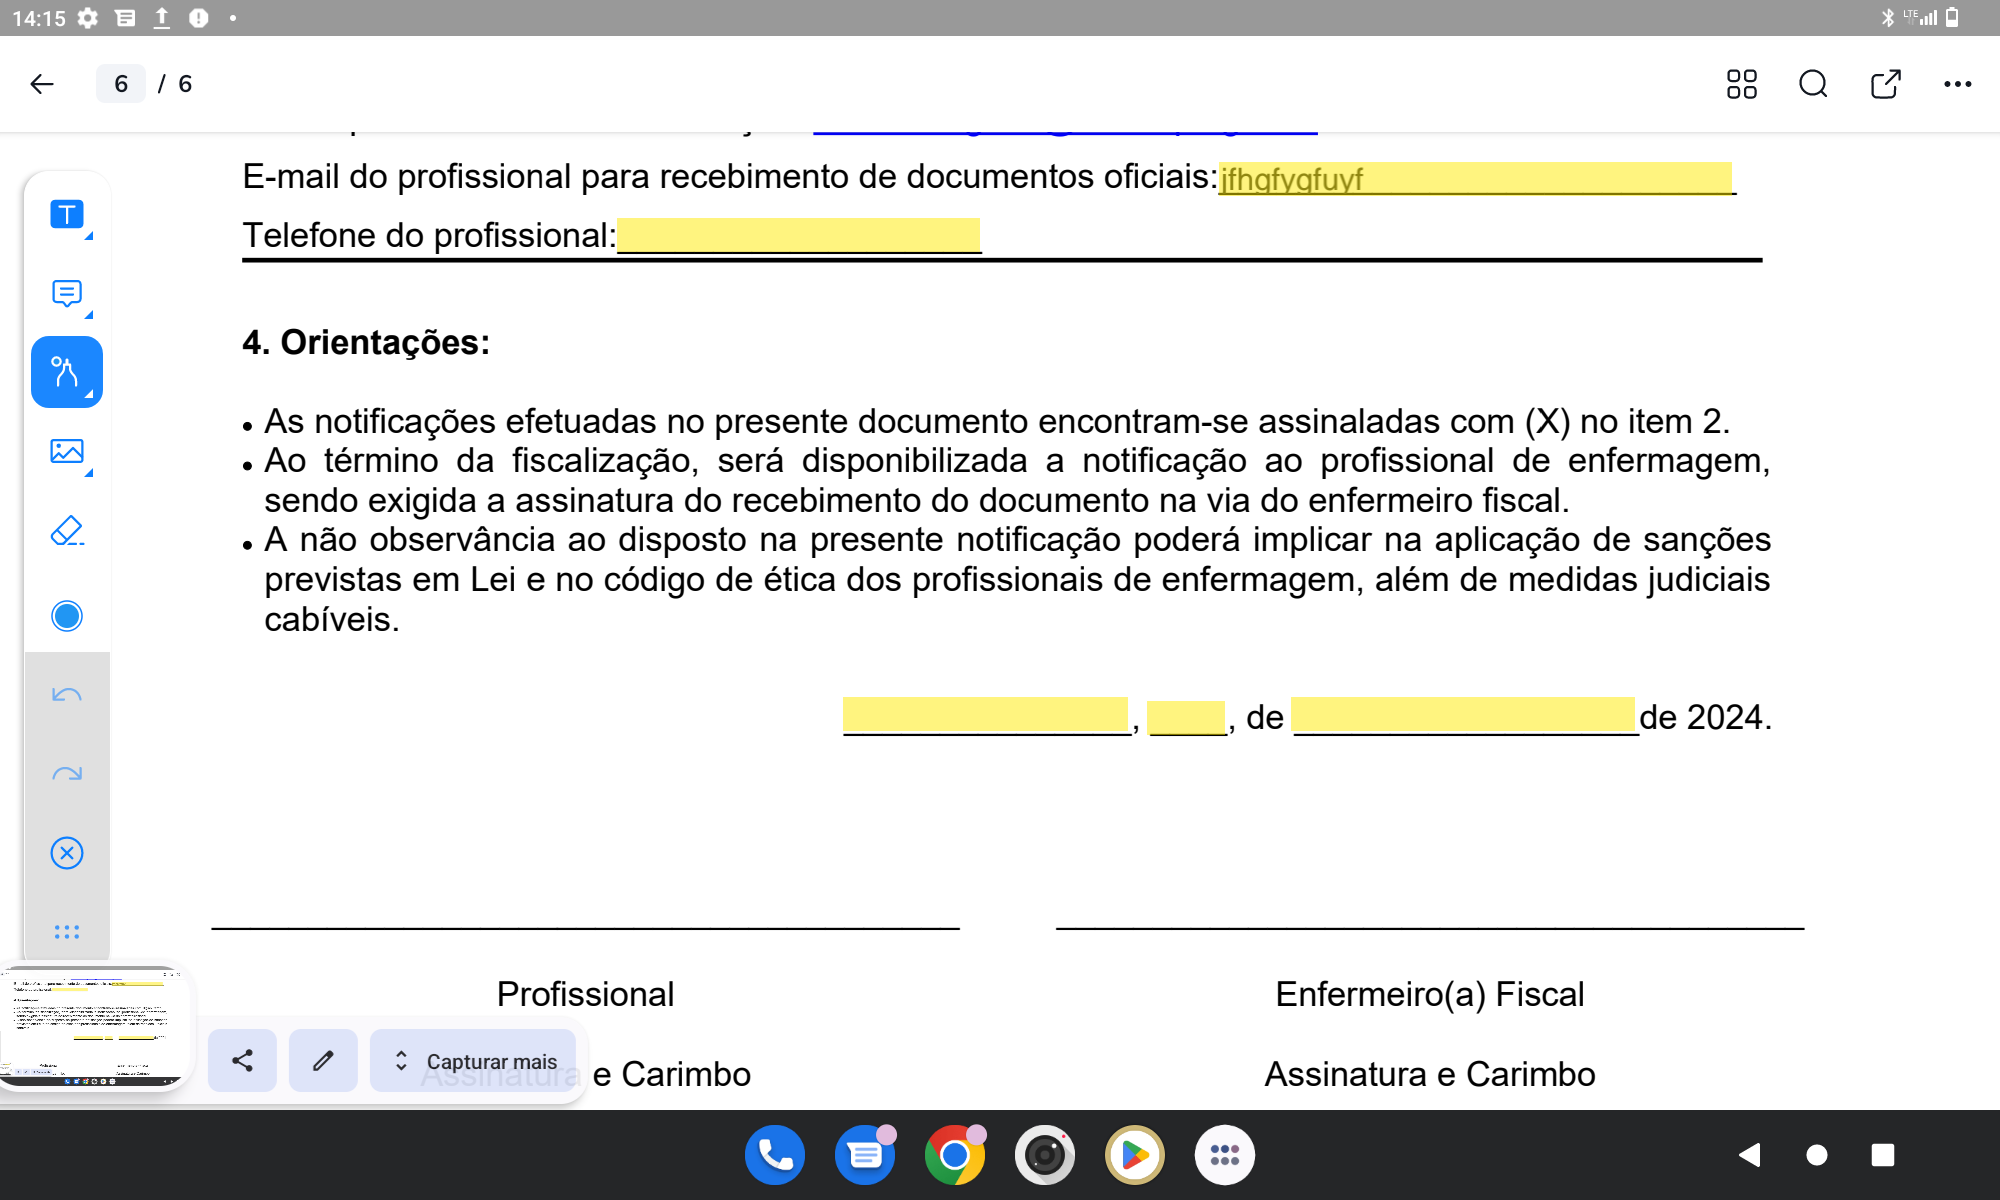Image resolution: width=2000 pixels, height=1200 pixels.
Task: Select the Eraser tool
Action: click(x=67, y=530)
